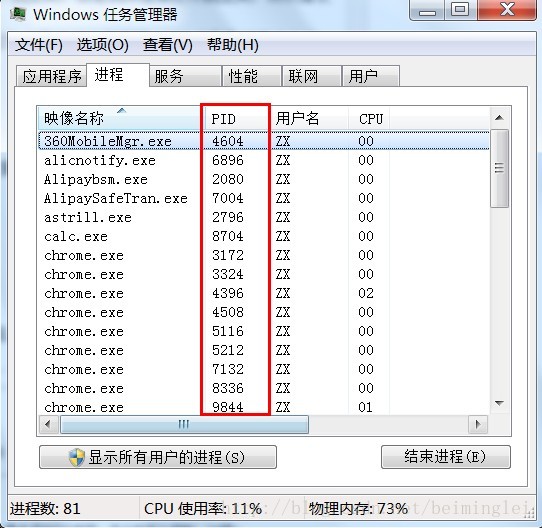Click the vertical scrollbar up arrow
542x528 pixels.
(499, 118)
